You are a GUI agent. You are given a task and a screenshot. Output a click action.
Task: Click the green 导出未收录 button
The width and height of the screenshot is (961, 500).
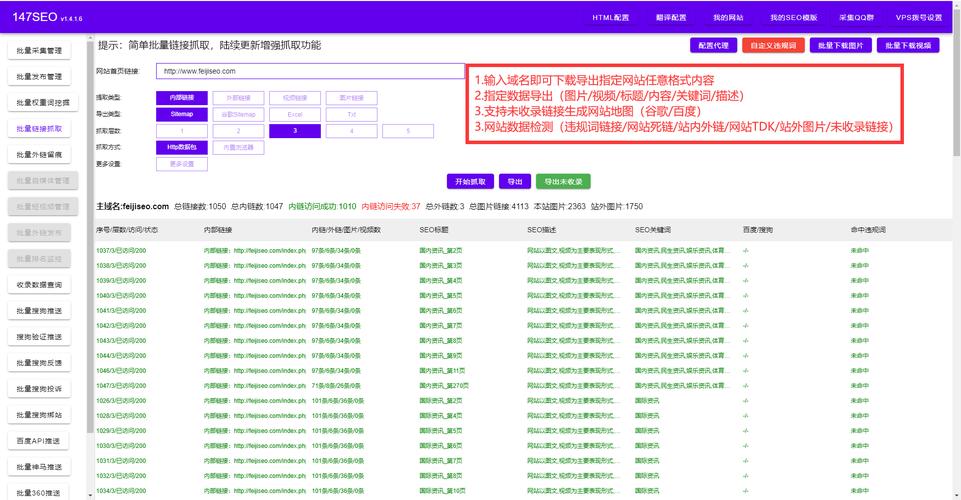pos(563,181)
